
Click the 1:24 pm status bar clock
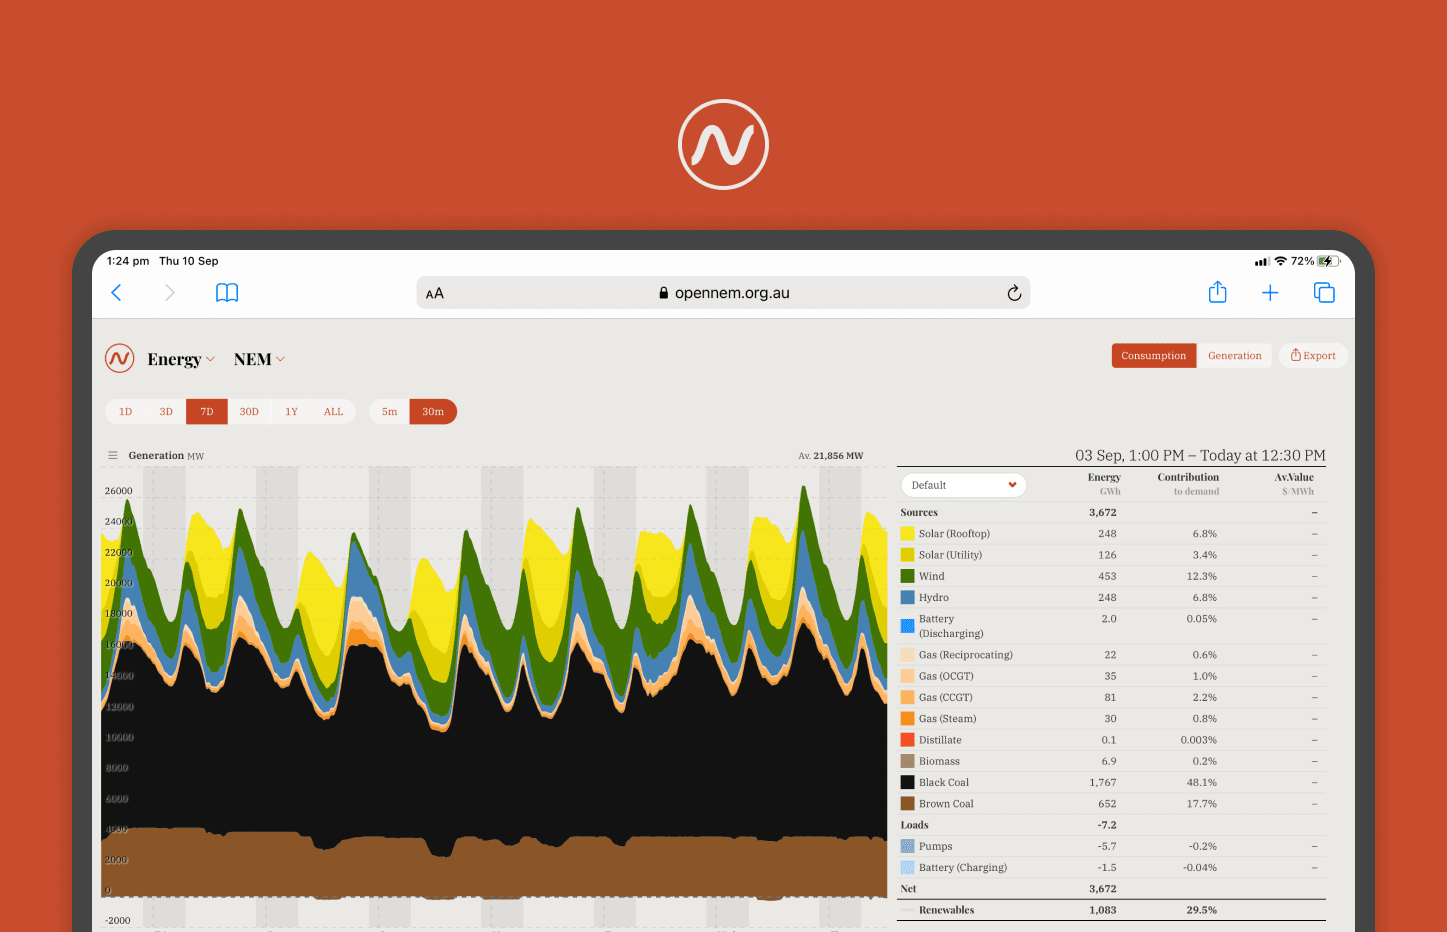coord(127,261)
